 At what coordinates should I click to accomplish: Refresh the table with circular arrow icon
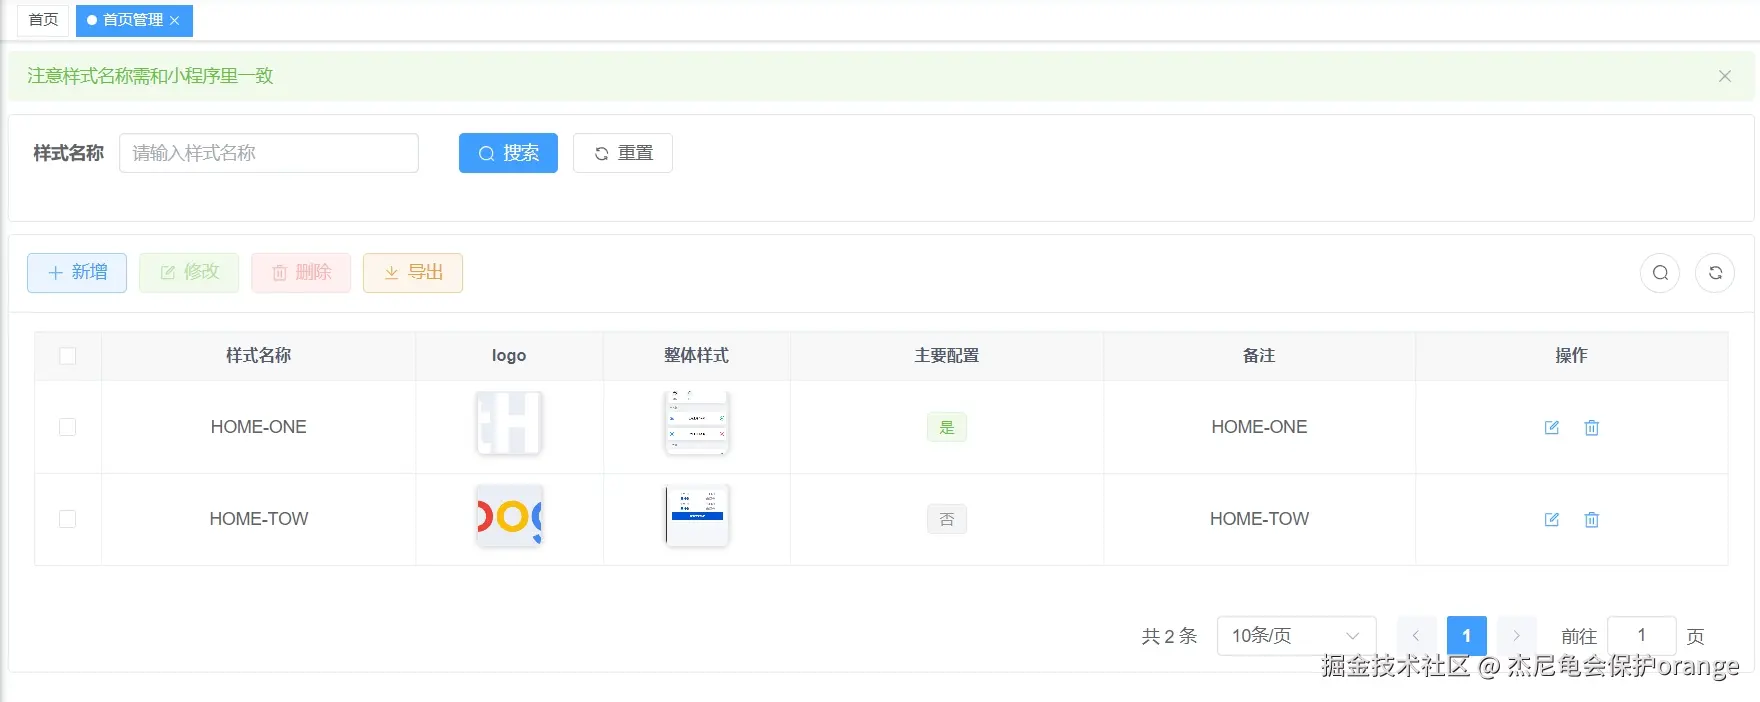click(1715, 273)
